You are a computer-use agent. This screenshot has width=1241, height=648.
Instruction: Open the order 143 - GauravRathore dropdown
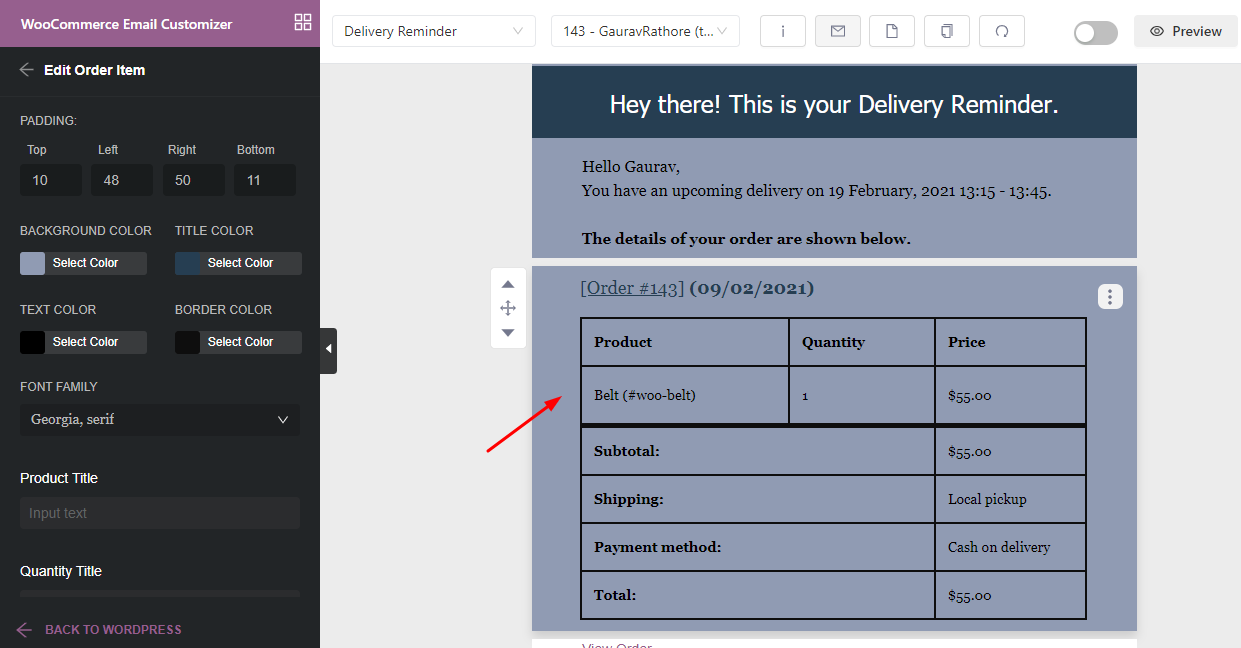click(x=645, y=31)
